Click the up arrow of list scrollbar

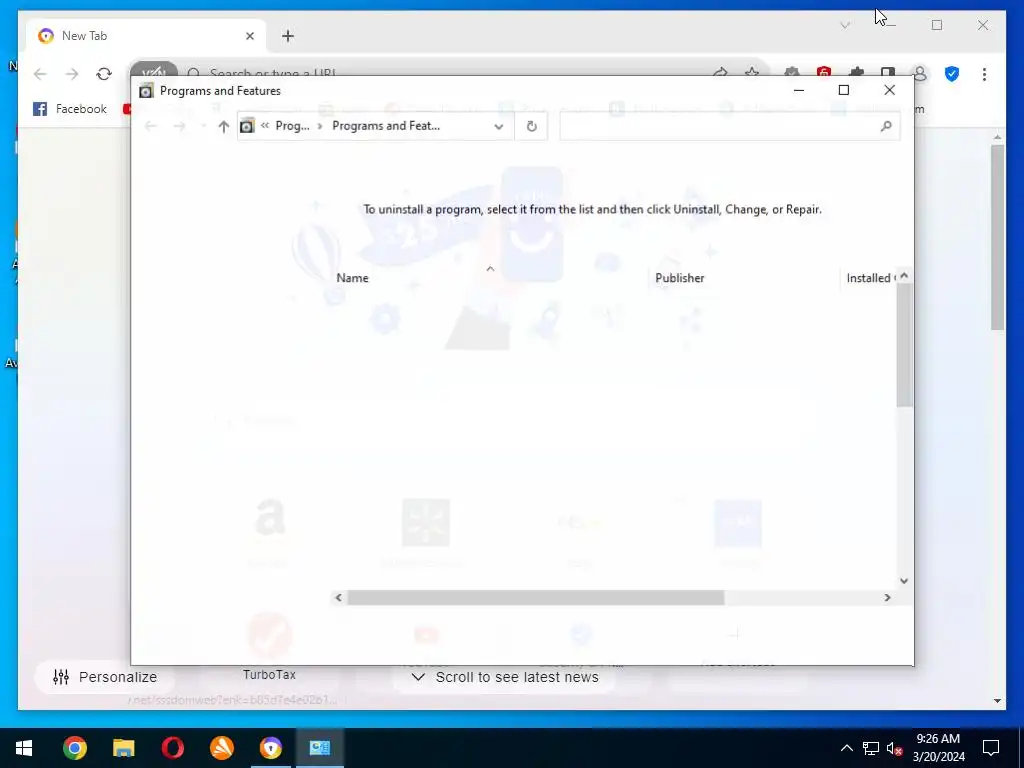coord(904,276)
